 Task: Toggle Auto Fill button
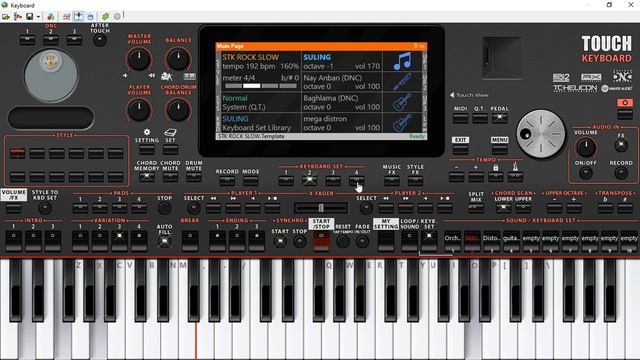click(x=164, y=241)
